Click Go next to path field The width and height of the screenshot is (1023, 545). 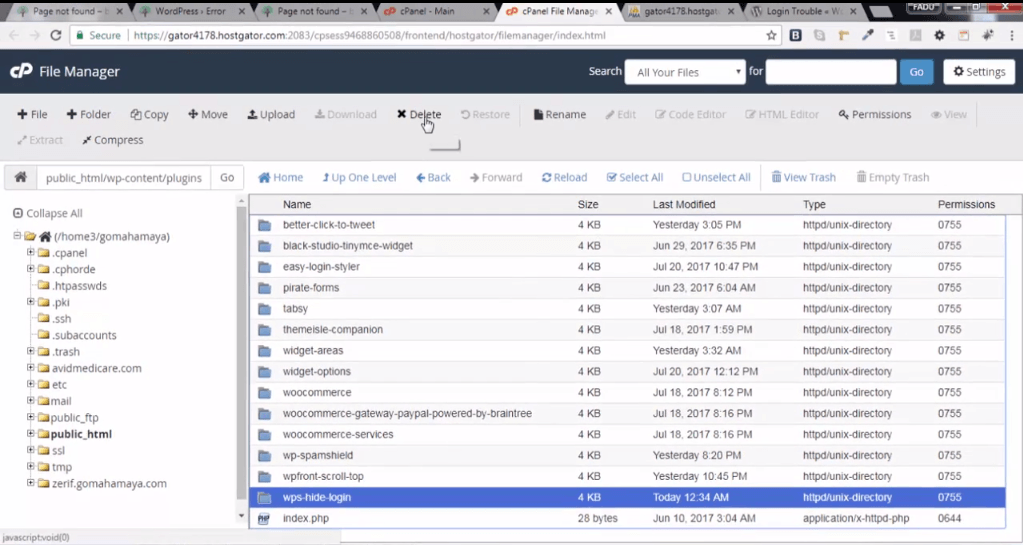coord(227,178)
